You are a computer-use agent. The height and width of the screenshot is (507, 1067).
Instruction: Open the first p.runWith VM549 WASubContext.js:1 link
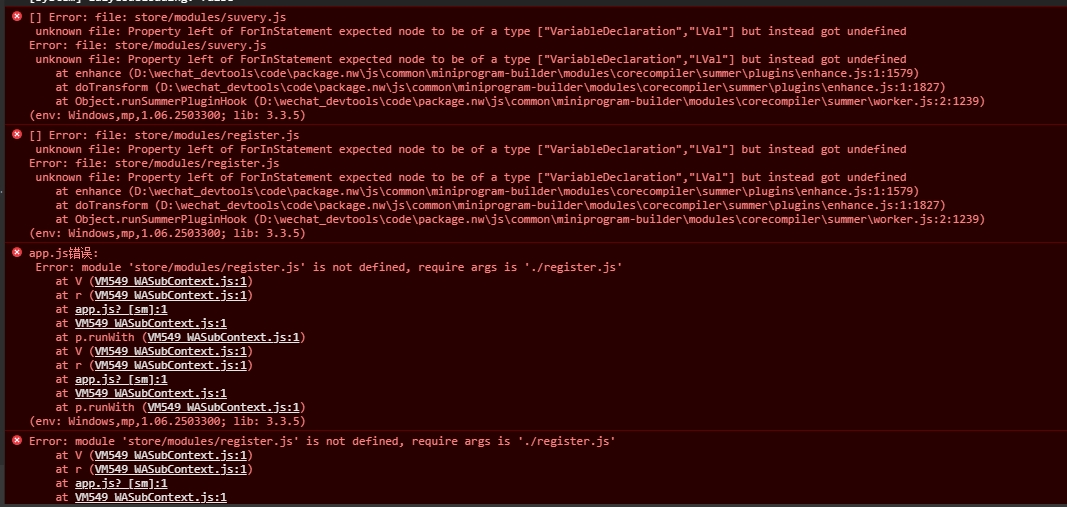[x=224, y=338]
